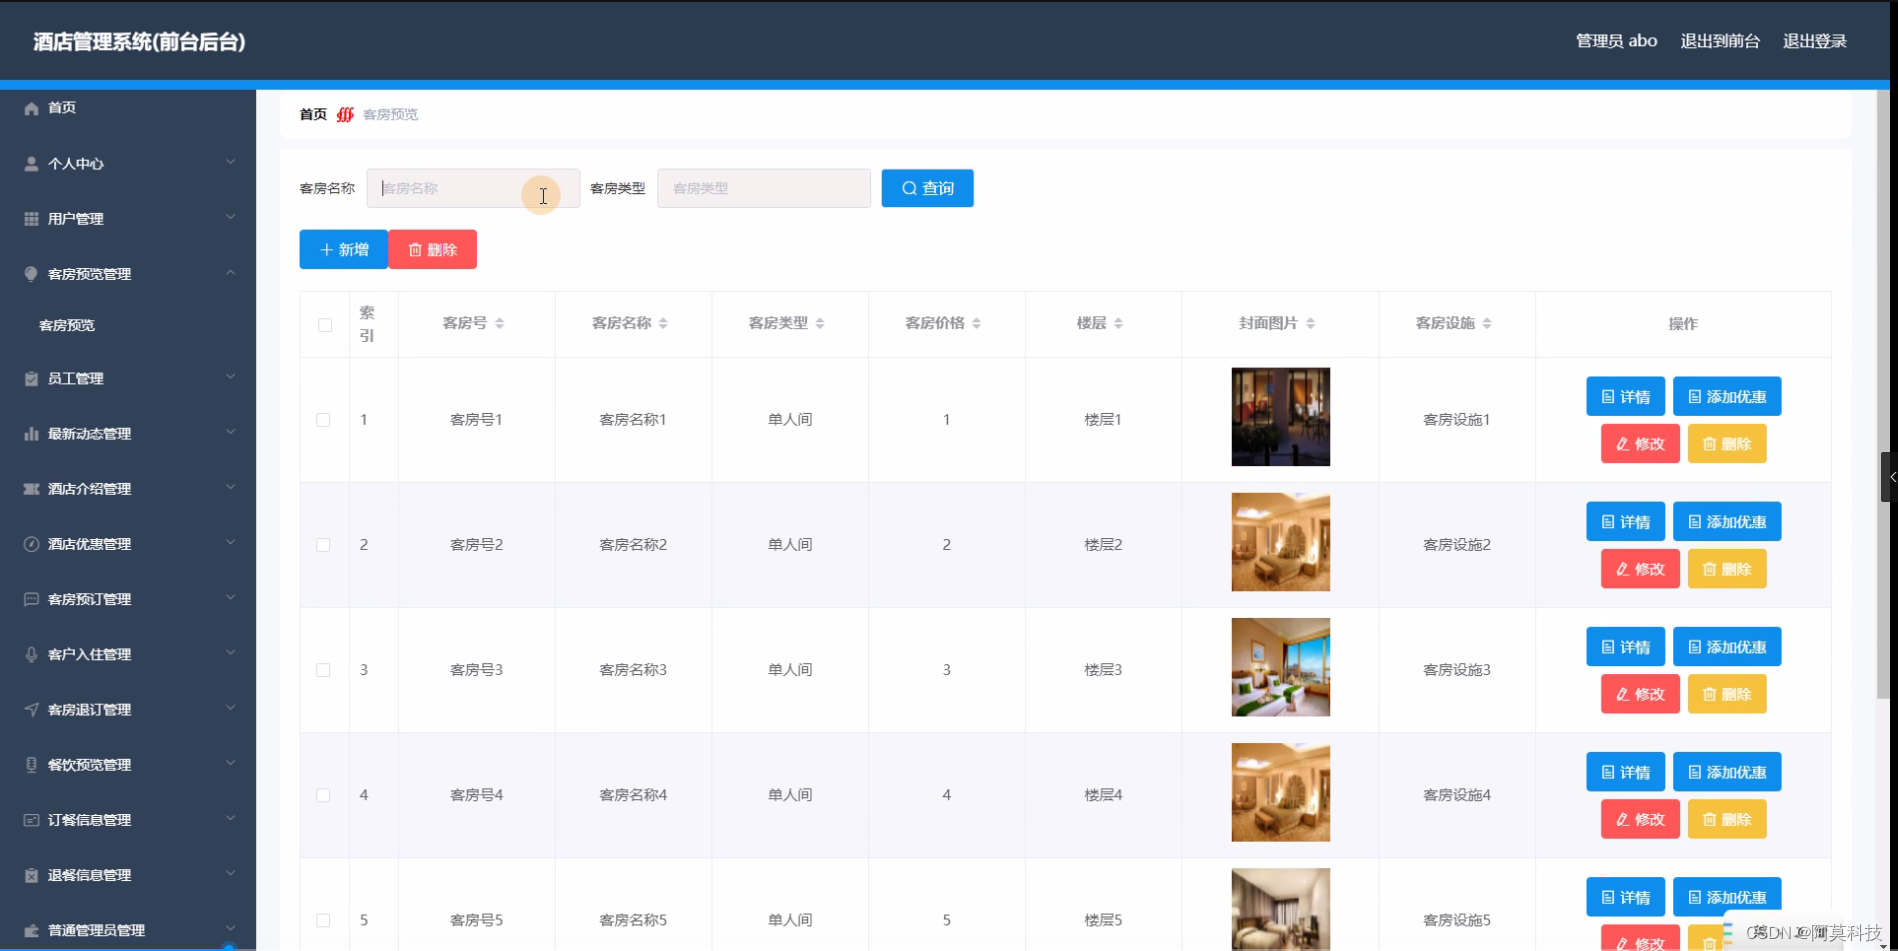The image size is (1898, 951).
Task: Click the blue 新增 button
Action: [343, 250]
